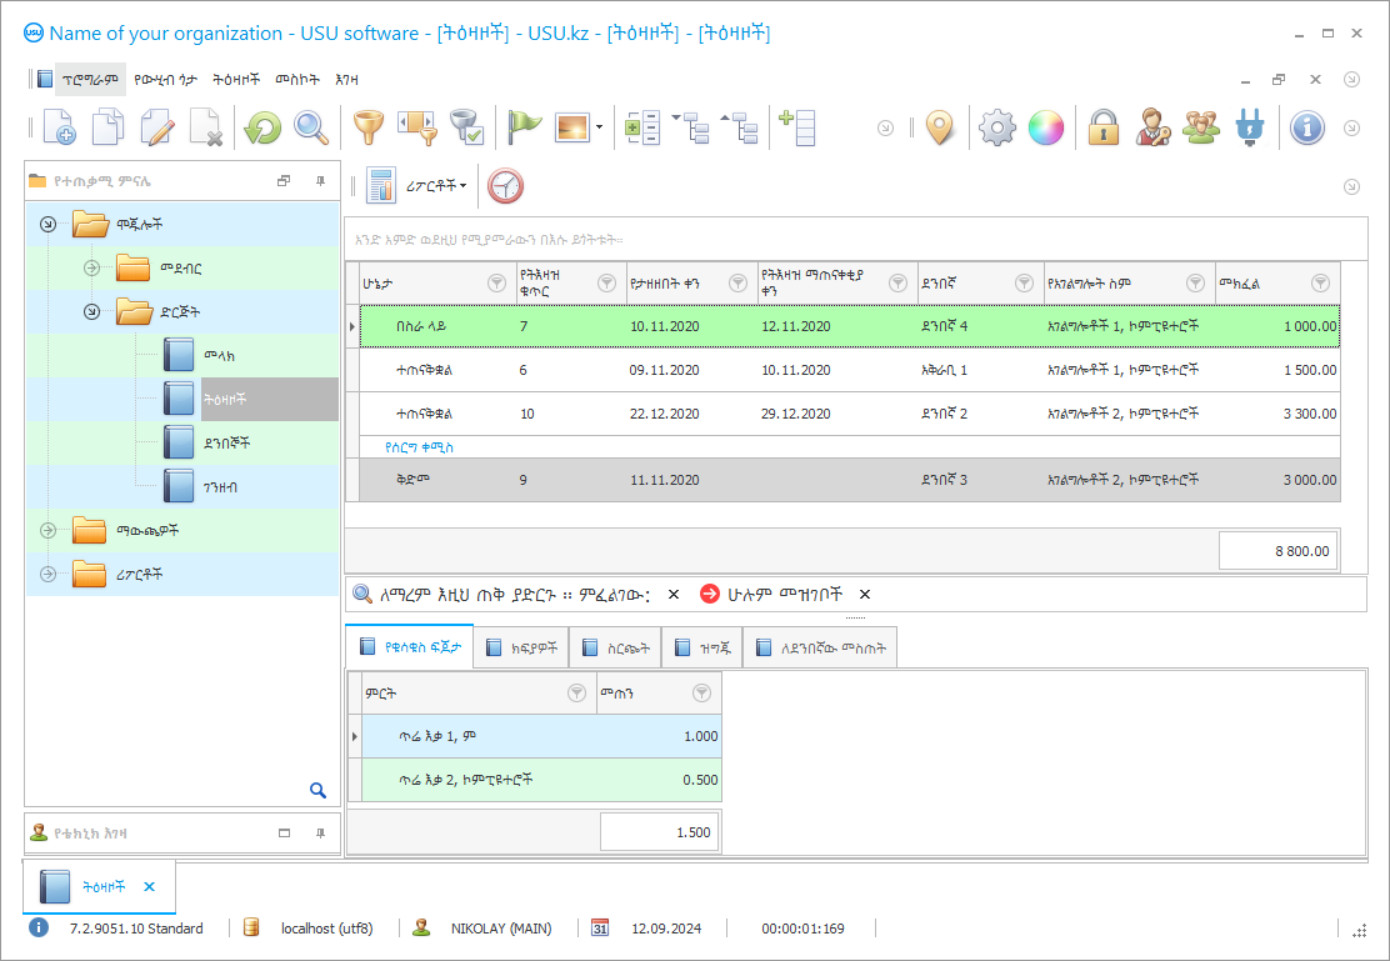The width and height of the screenshot is (1390, 961).
Task: Click the Delete record icon
Action: tap(206, 128)
